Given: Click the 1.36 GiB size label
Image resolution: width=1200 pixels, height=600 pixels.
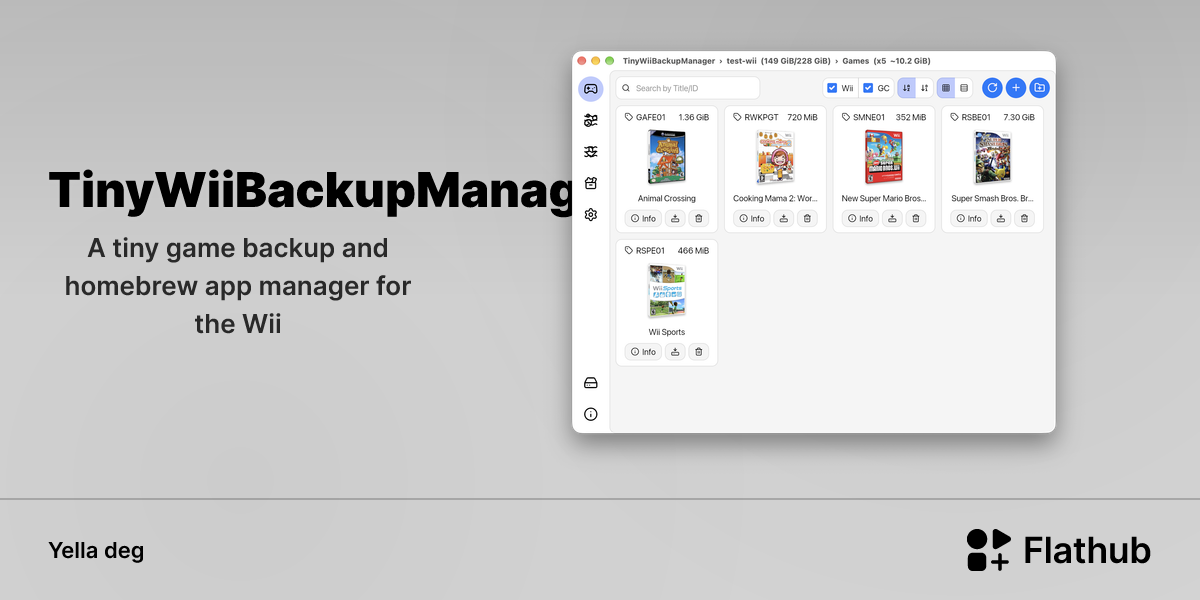Looking at the screenshot, I should [x=694, y=117].
